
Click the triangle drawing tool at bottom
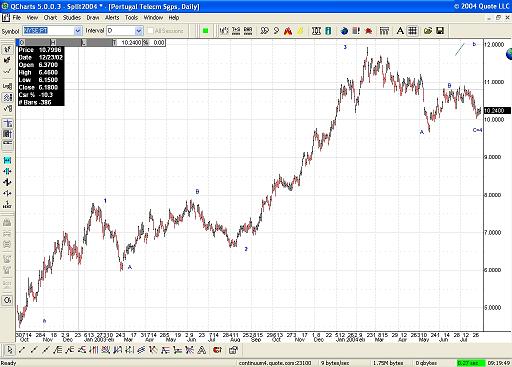point(202,350)
